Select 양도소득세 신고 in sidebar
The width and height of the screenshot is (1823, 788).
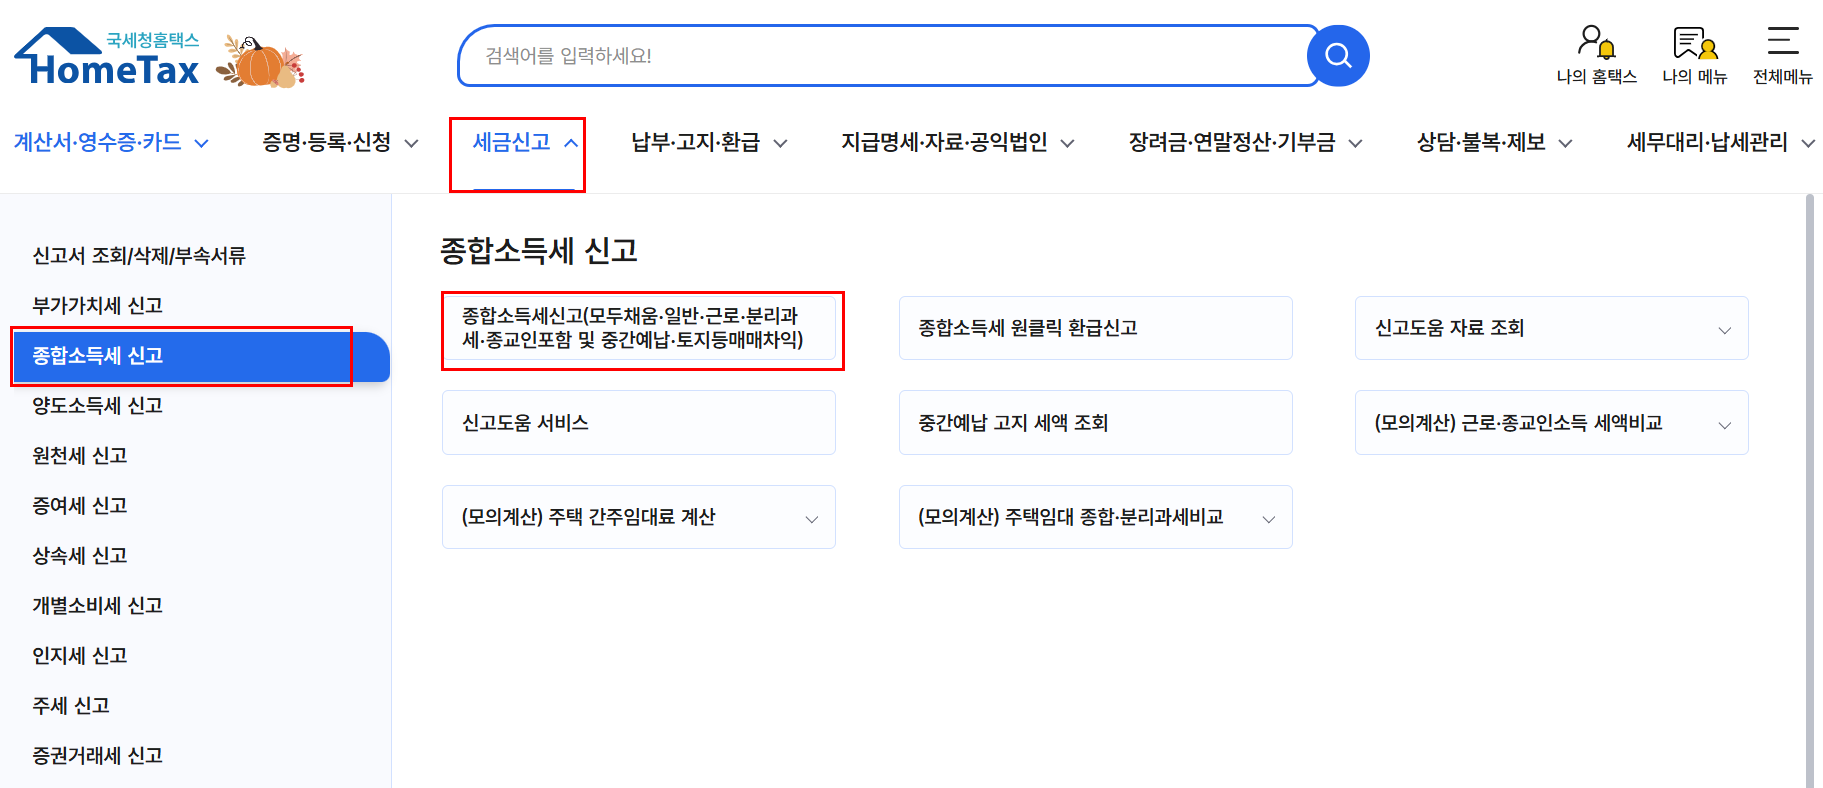(97, 405)
